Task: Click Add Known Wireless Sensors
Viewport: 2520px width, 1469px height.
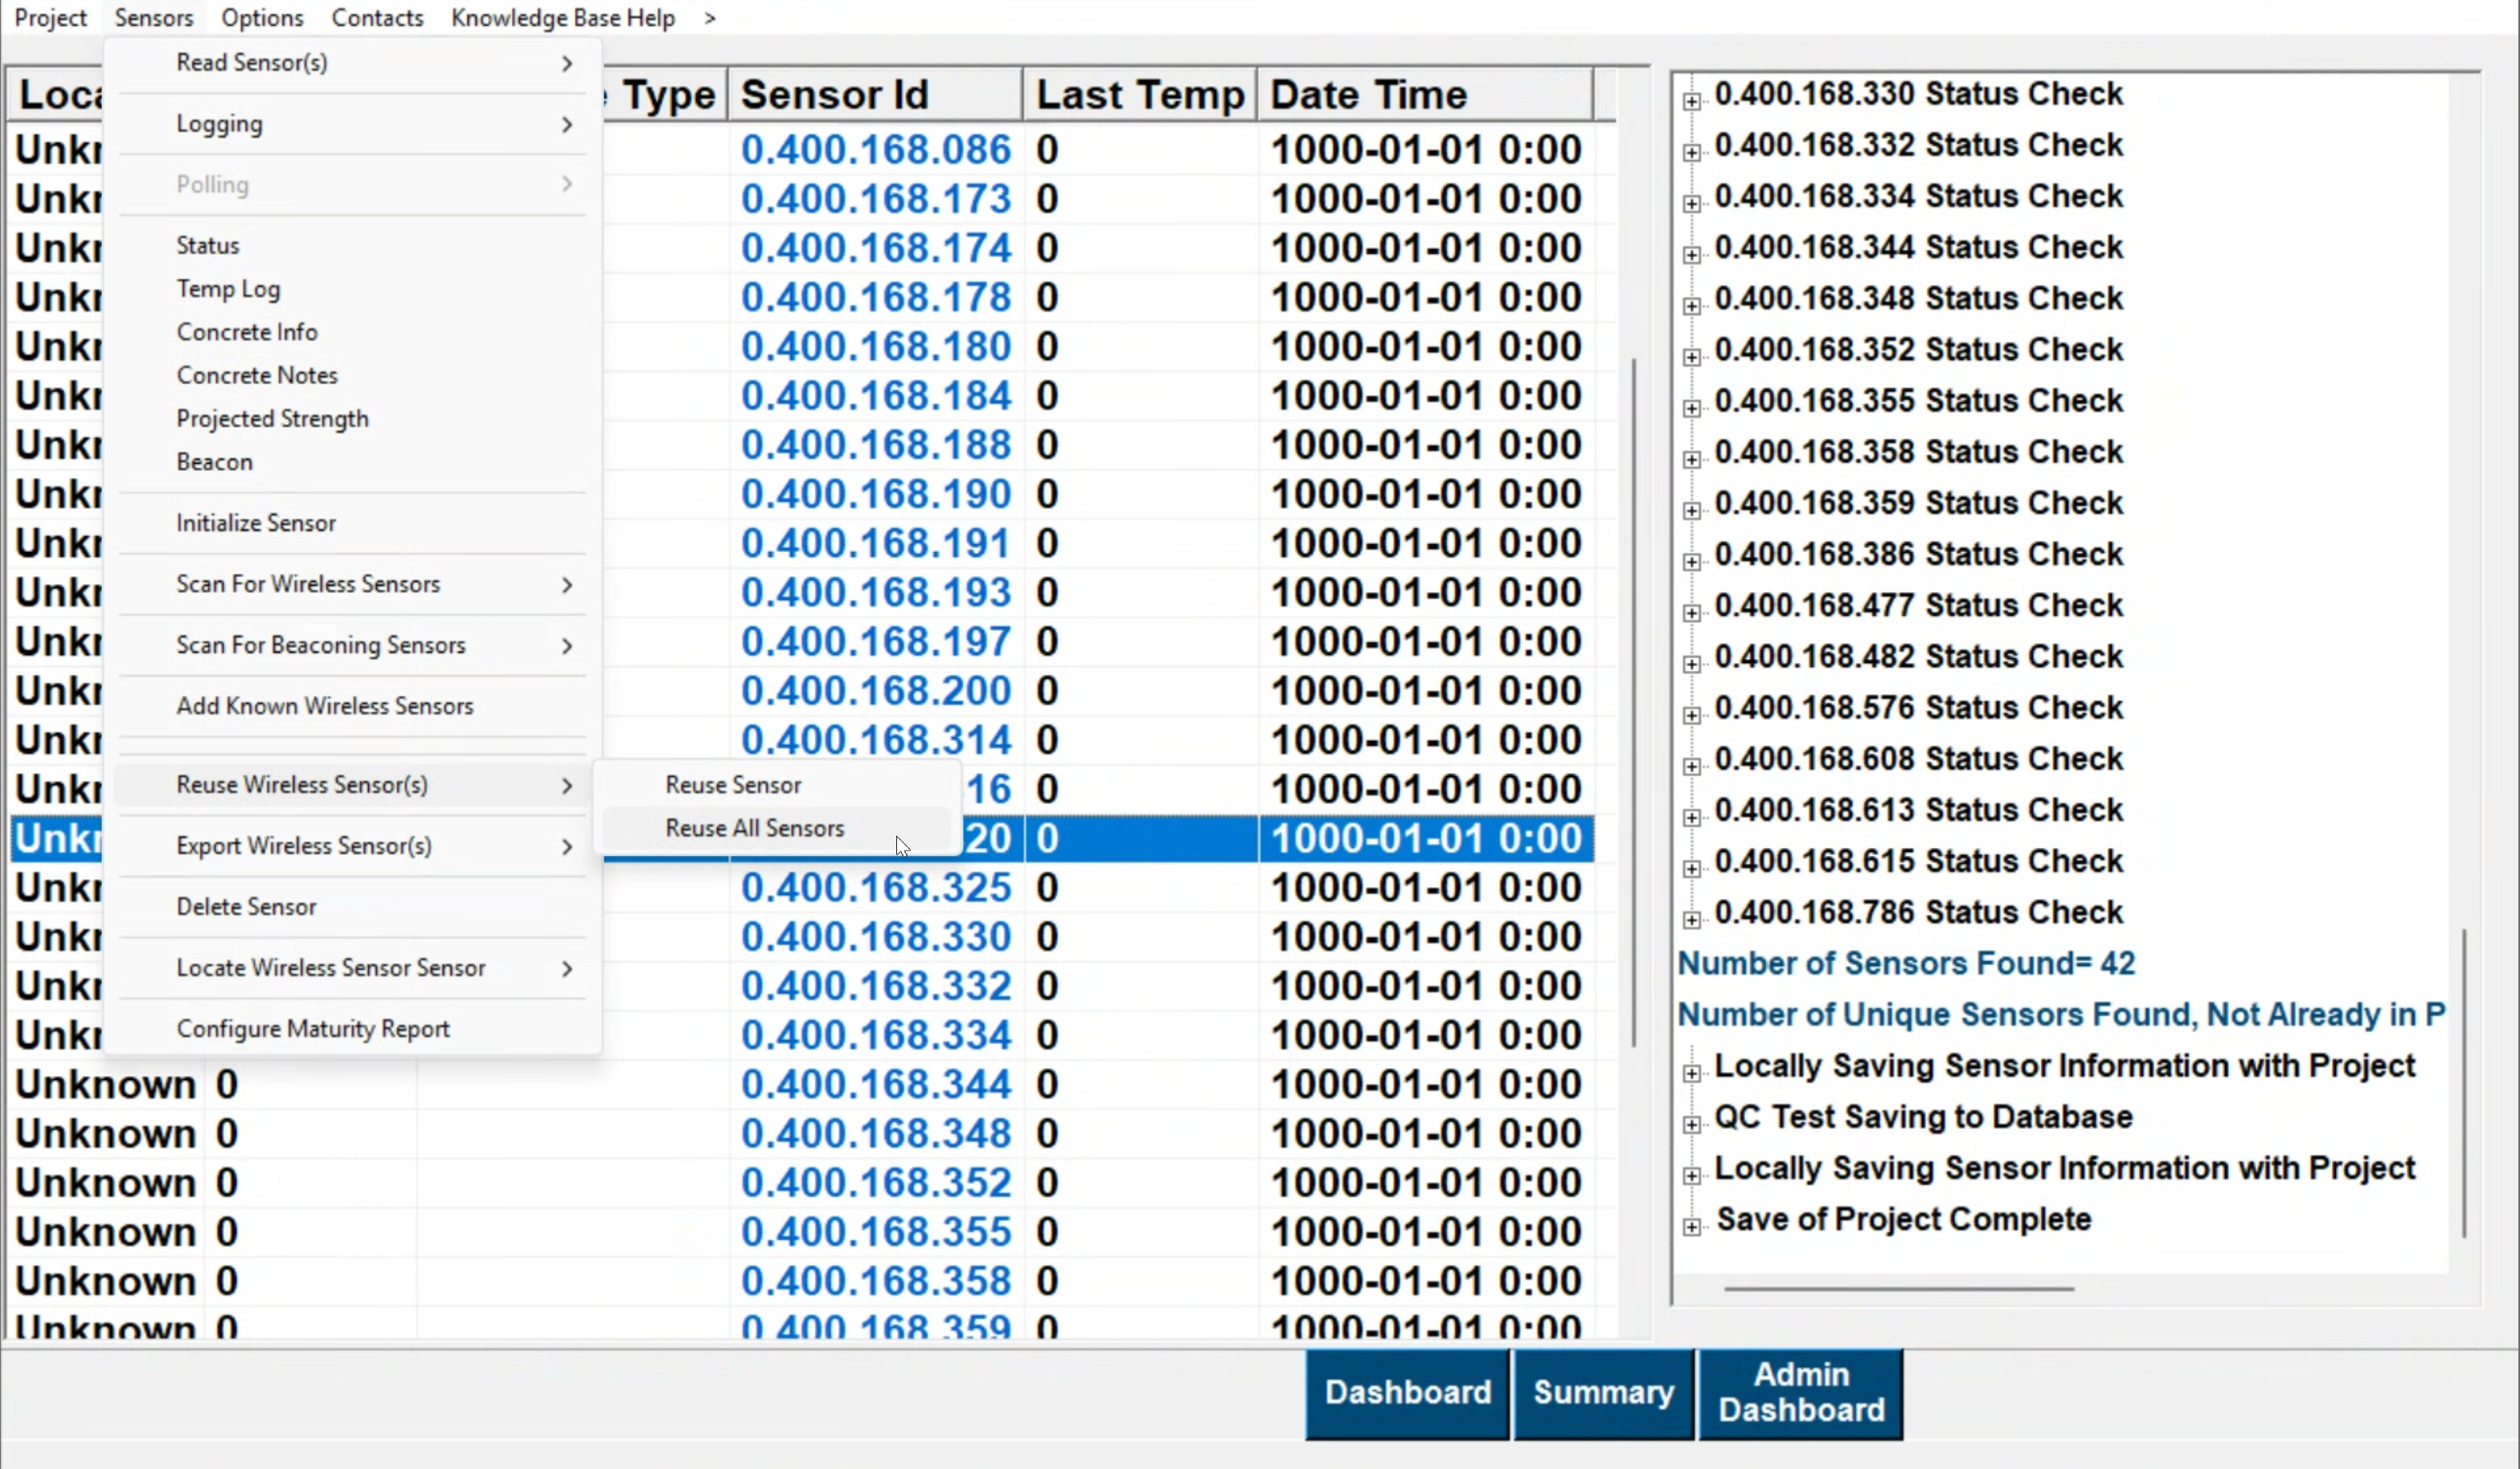Action: pos(324,706)
